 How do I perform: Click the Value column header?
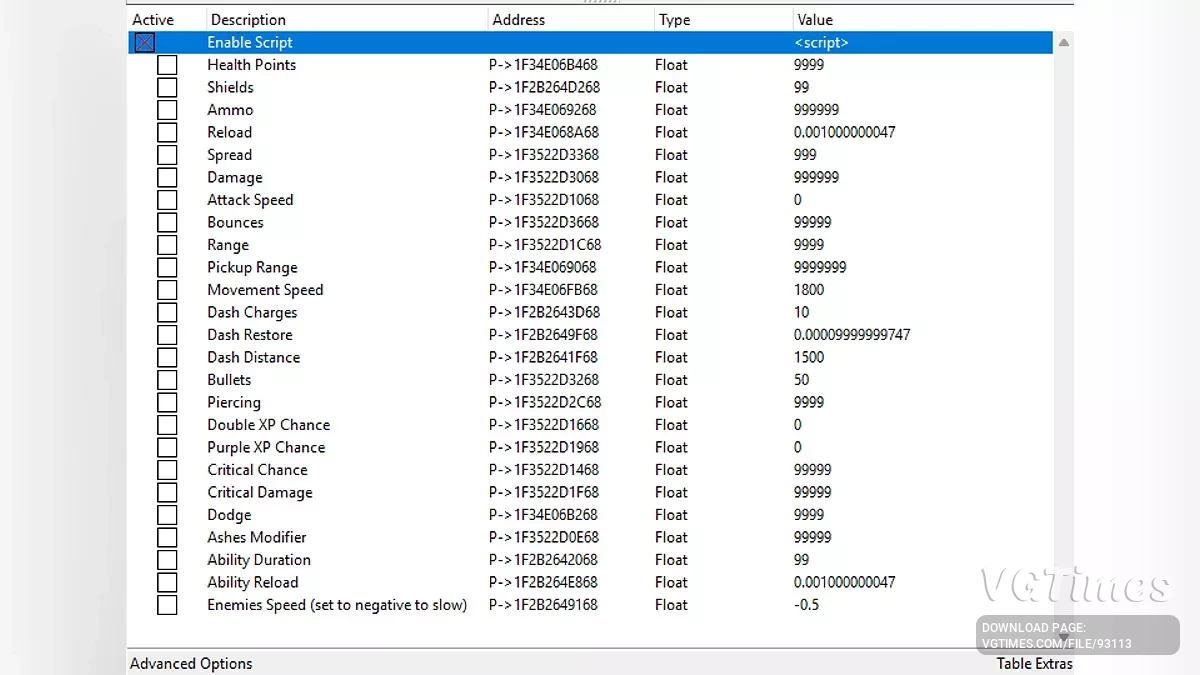(814, 20)
